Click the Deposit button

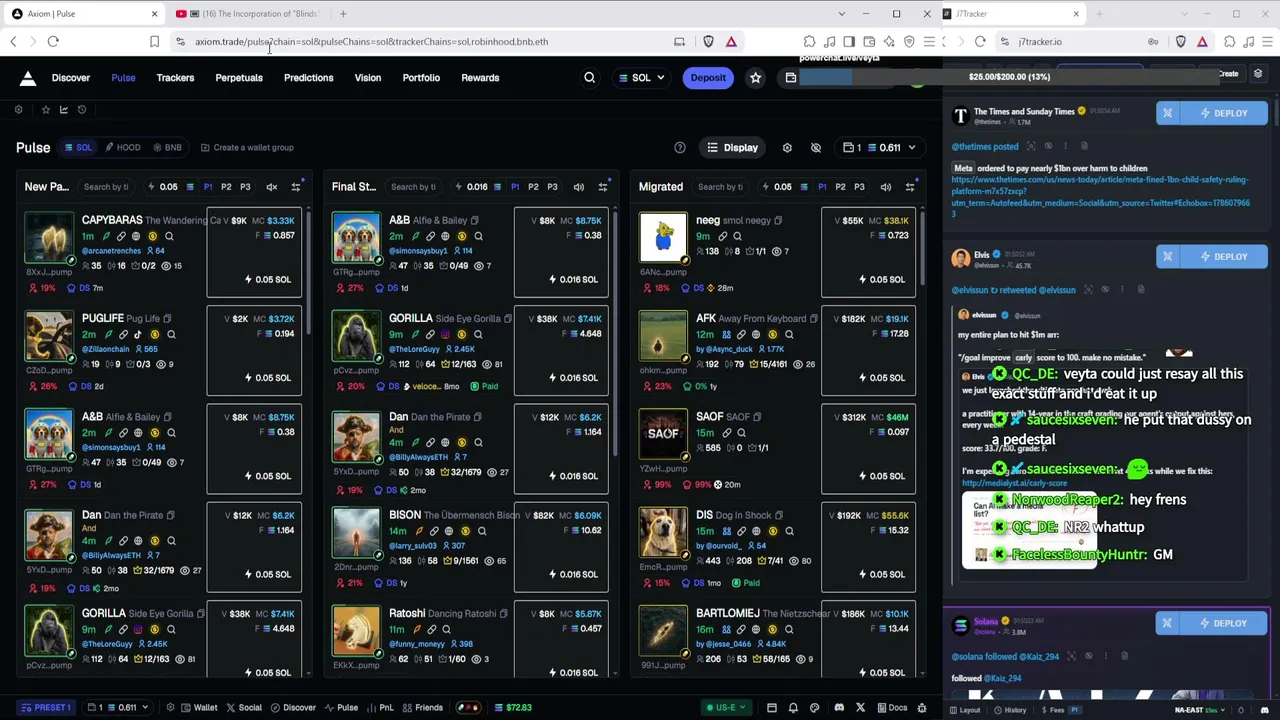[x=708, y=78]
